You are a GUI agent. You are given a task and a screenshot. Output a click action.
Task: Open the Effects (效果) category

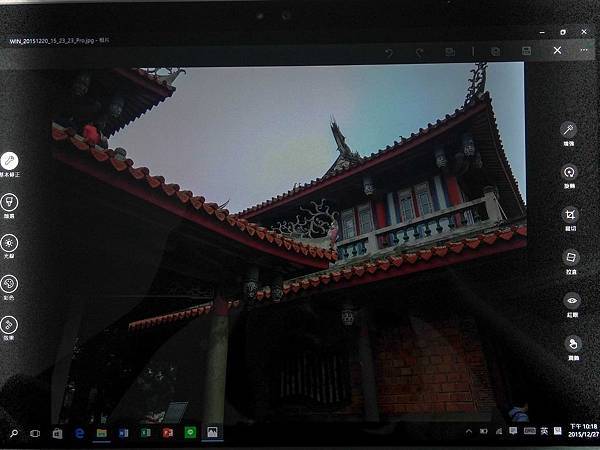pos(9,328)
